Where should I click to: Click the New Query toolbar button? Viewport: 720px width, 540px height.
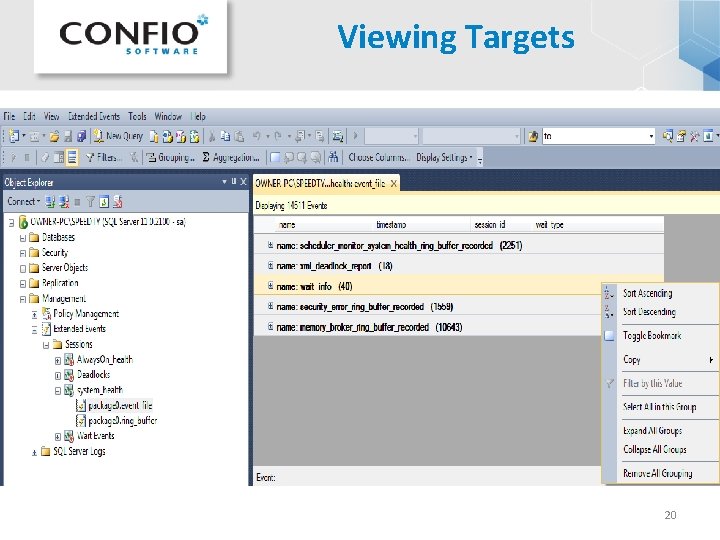118,136
